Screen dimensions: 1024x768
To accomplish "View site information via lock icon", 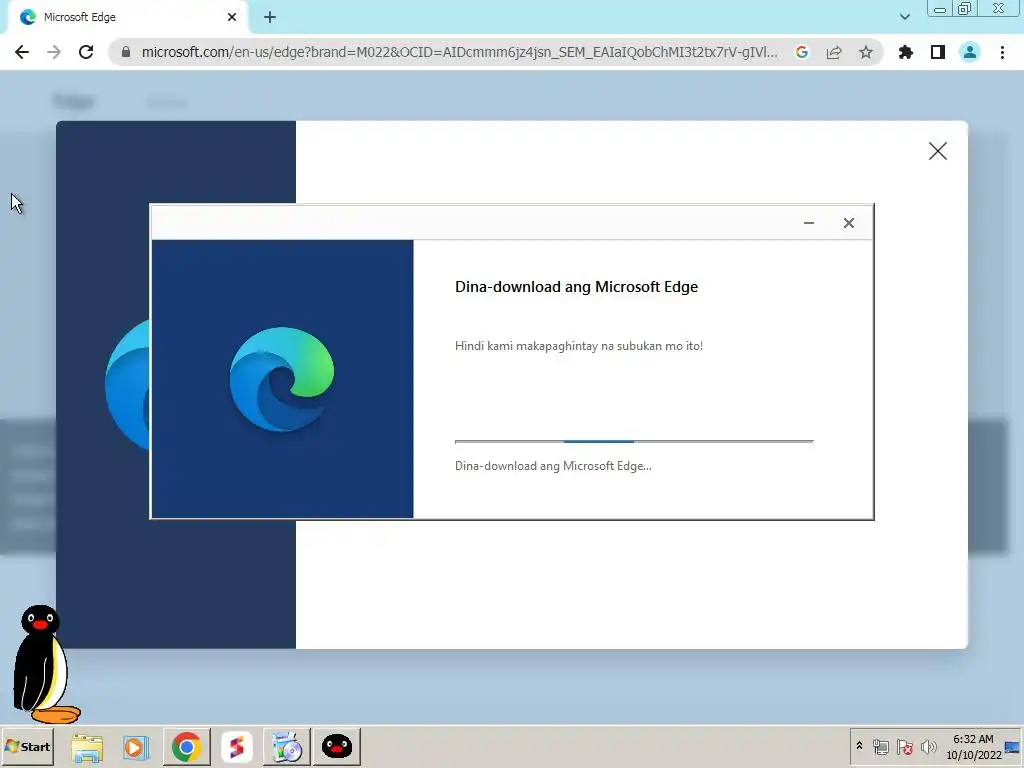I will (126, 52).
